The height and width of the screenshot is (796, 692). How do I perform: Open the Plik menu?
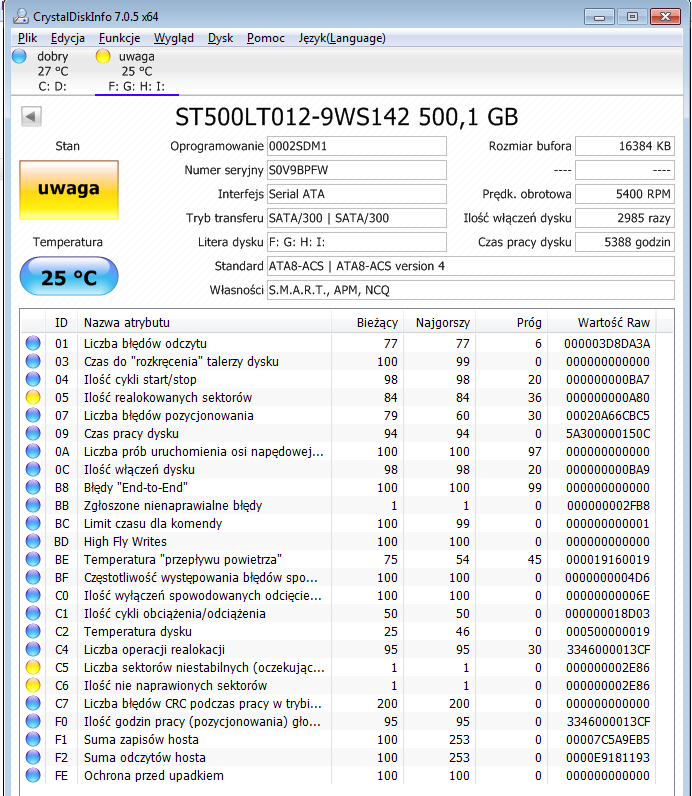[x=27, y=38]
